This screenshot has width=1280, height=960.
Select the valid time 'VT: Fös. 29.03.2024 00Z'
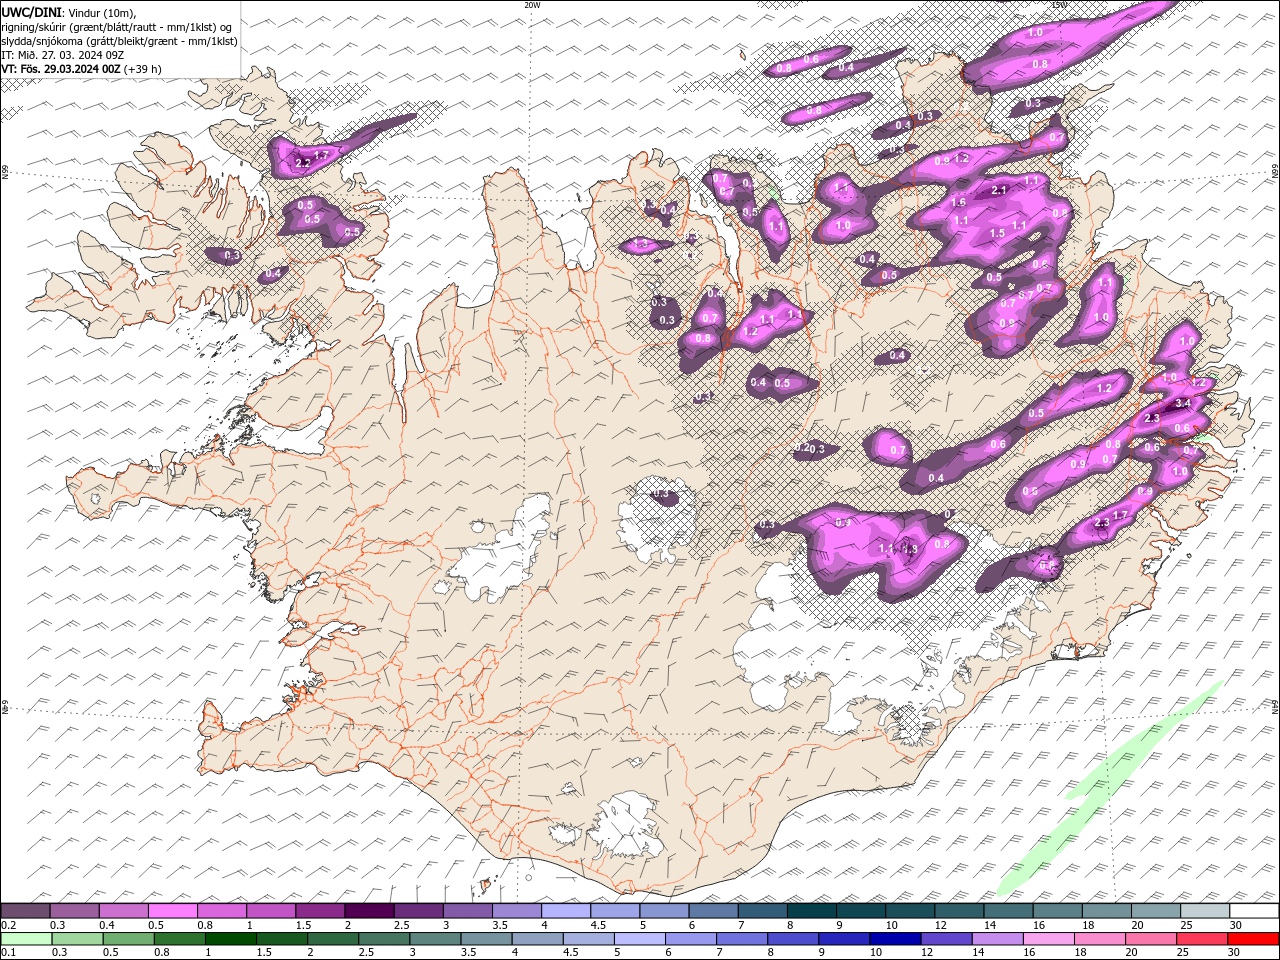point(60,69)
